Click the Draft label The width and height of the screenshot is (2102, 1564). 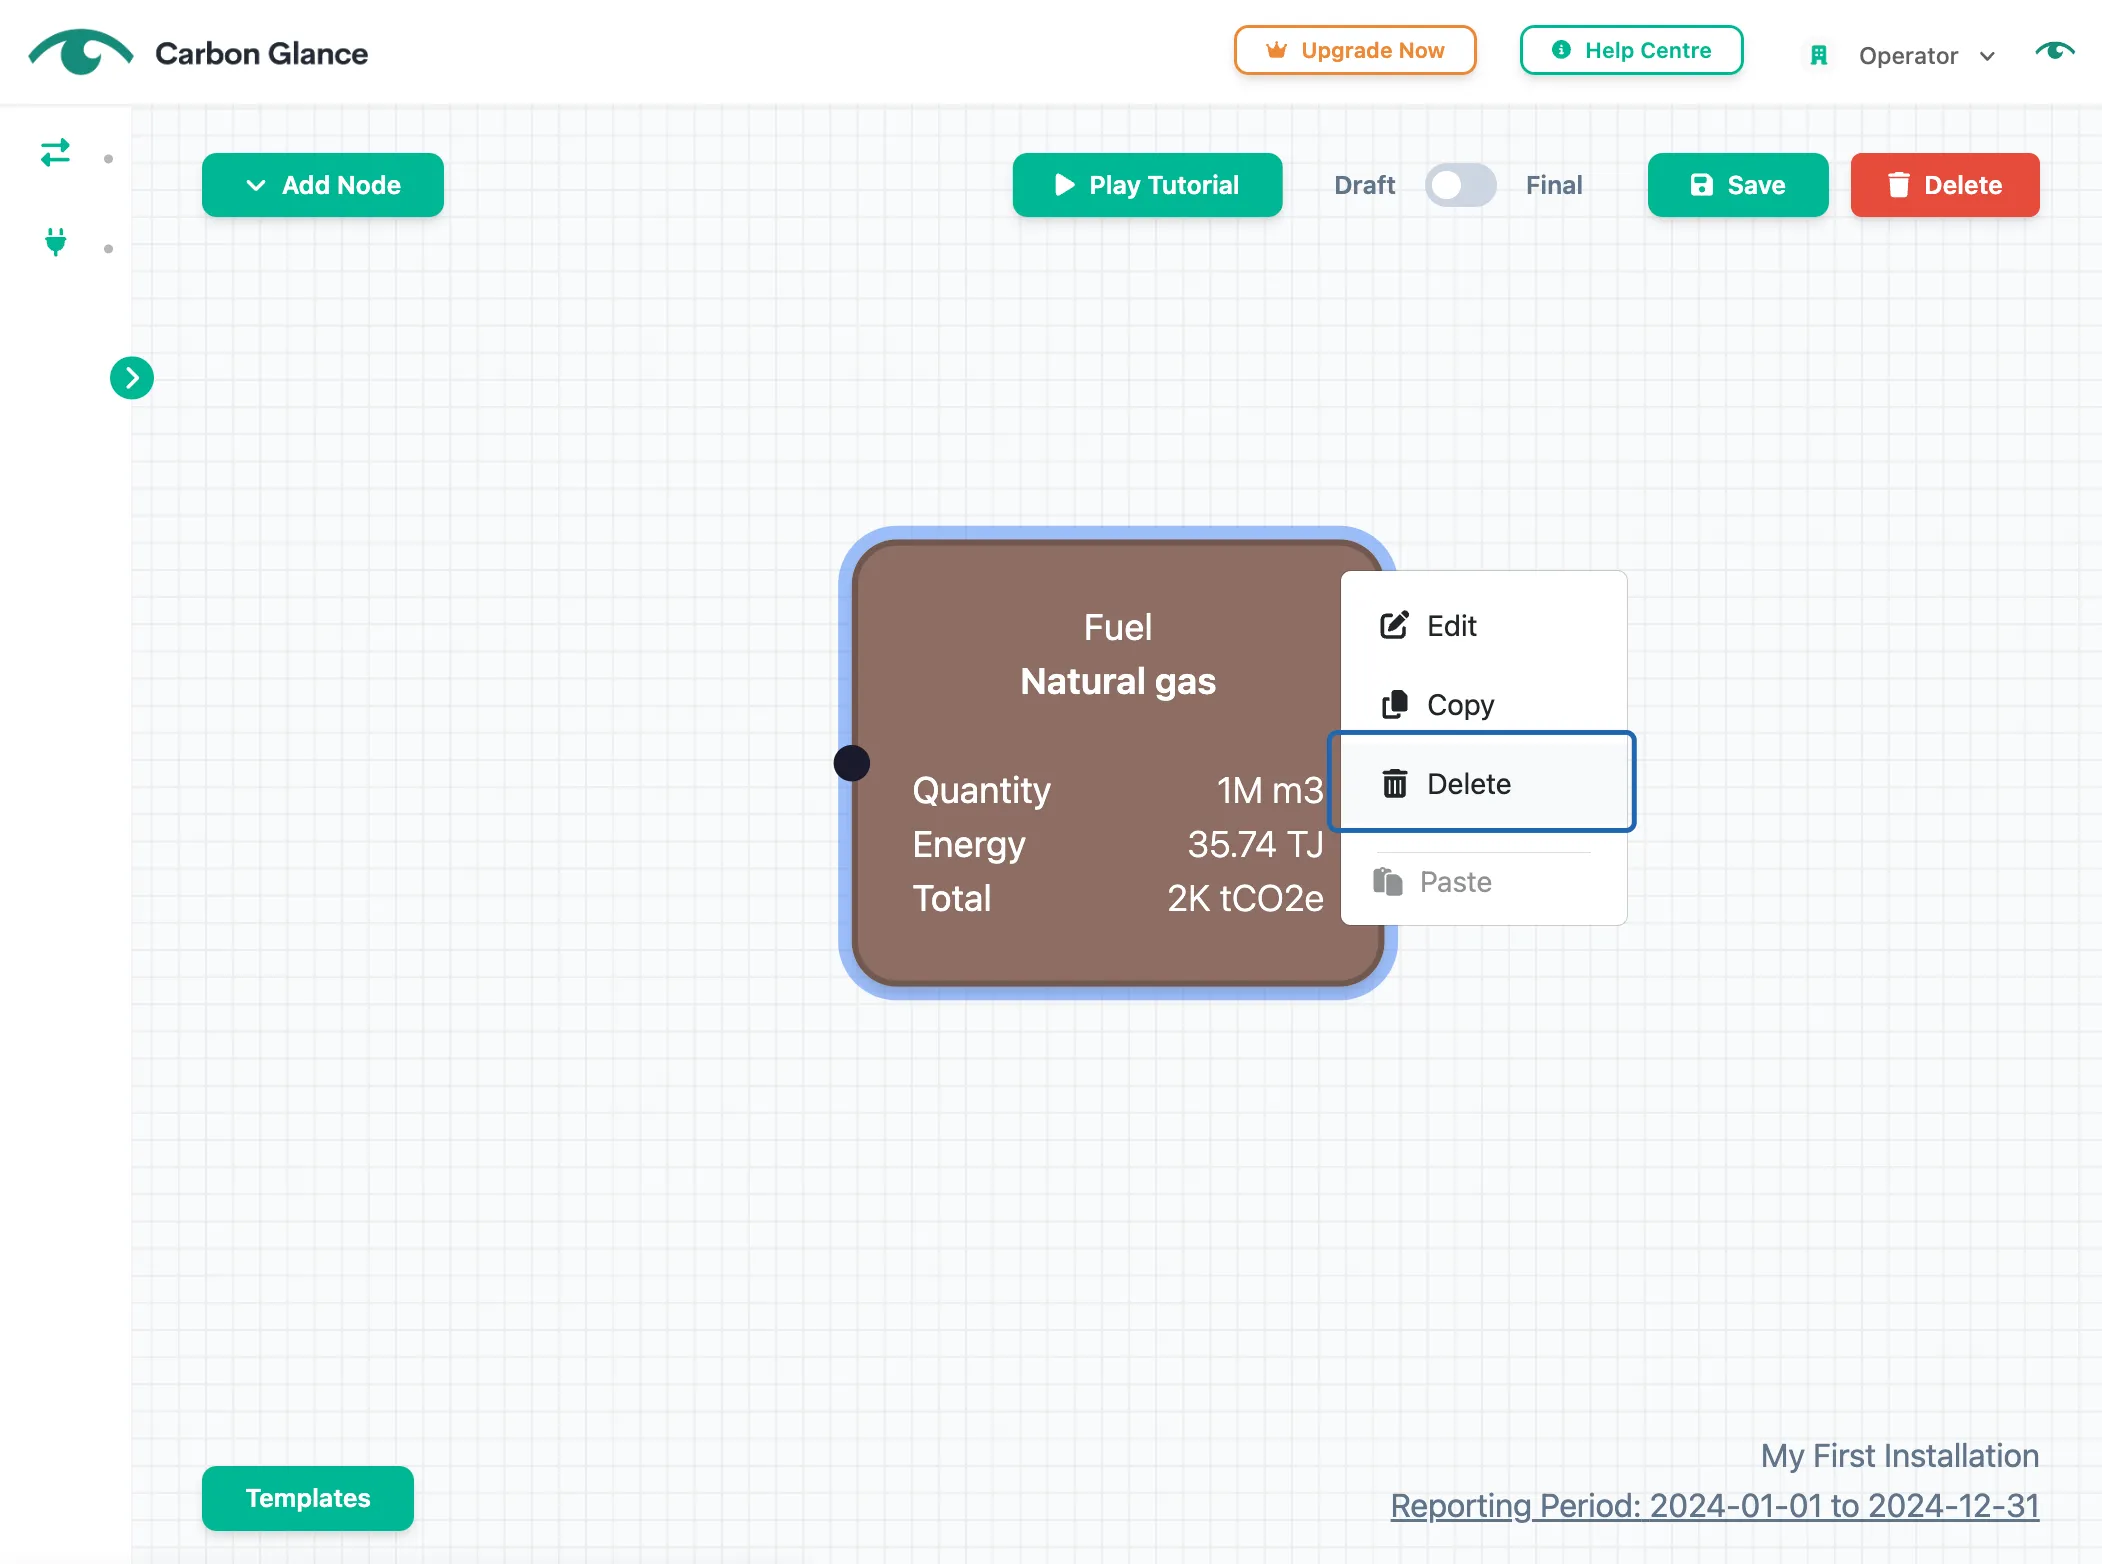1364,185
